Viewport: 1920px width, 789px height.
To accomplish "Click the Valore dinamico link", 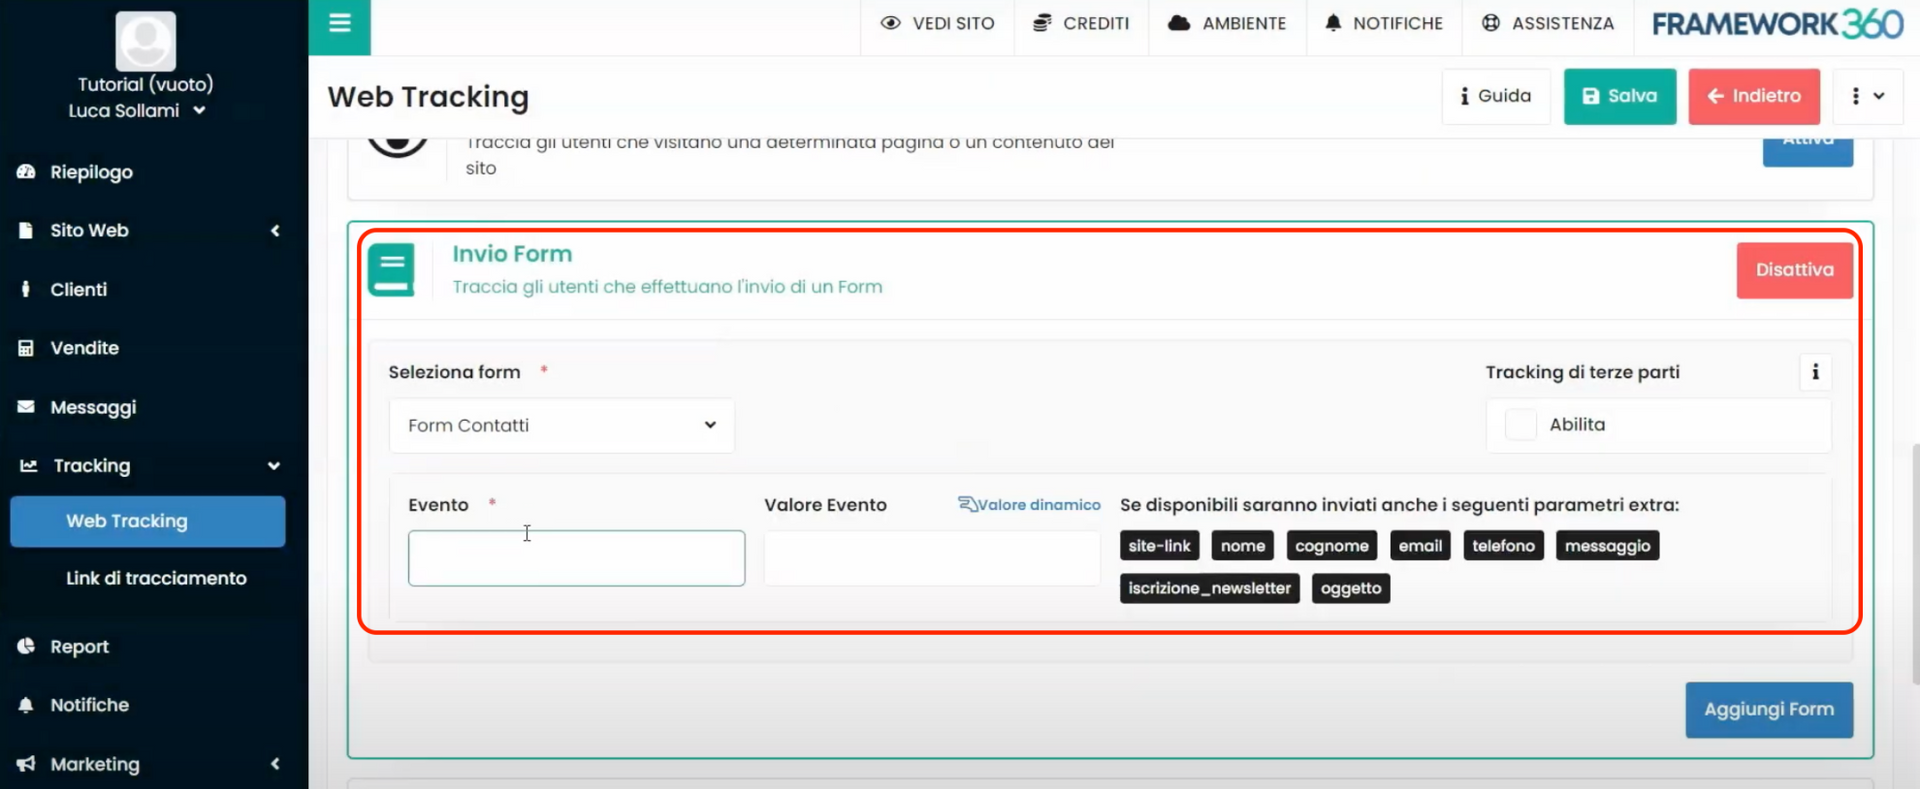I will pyautogui.click(x=1030, y=505).
